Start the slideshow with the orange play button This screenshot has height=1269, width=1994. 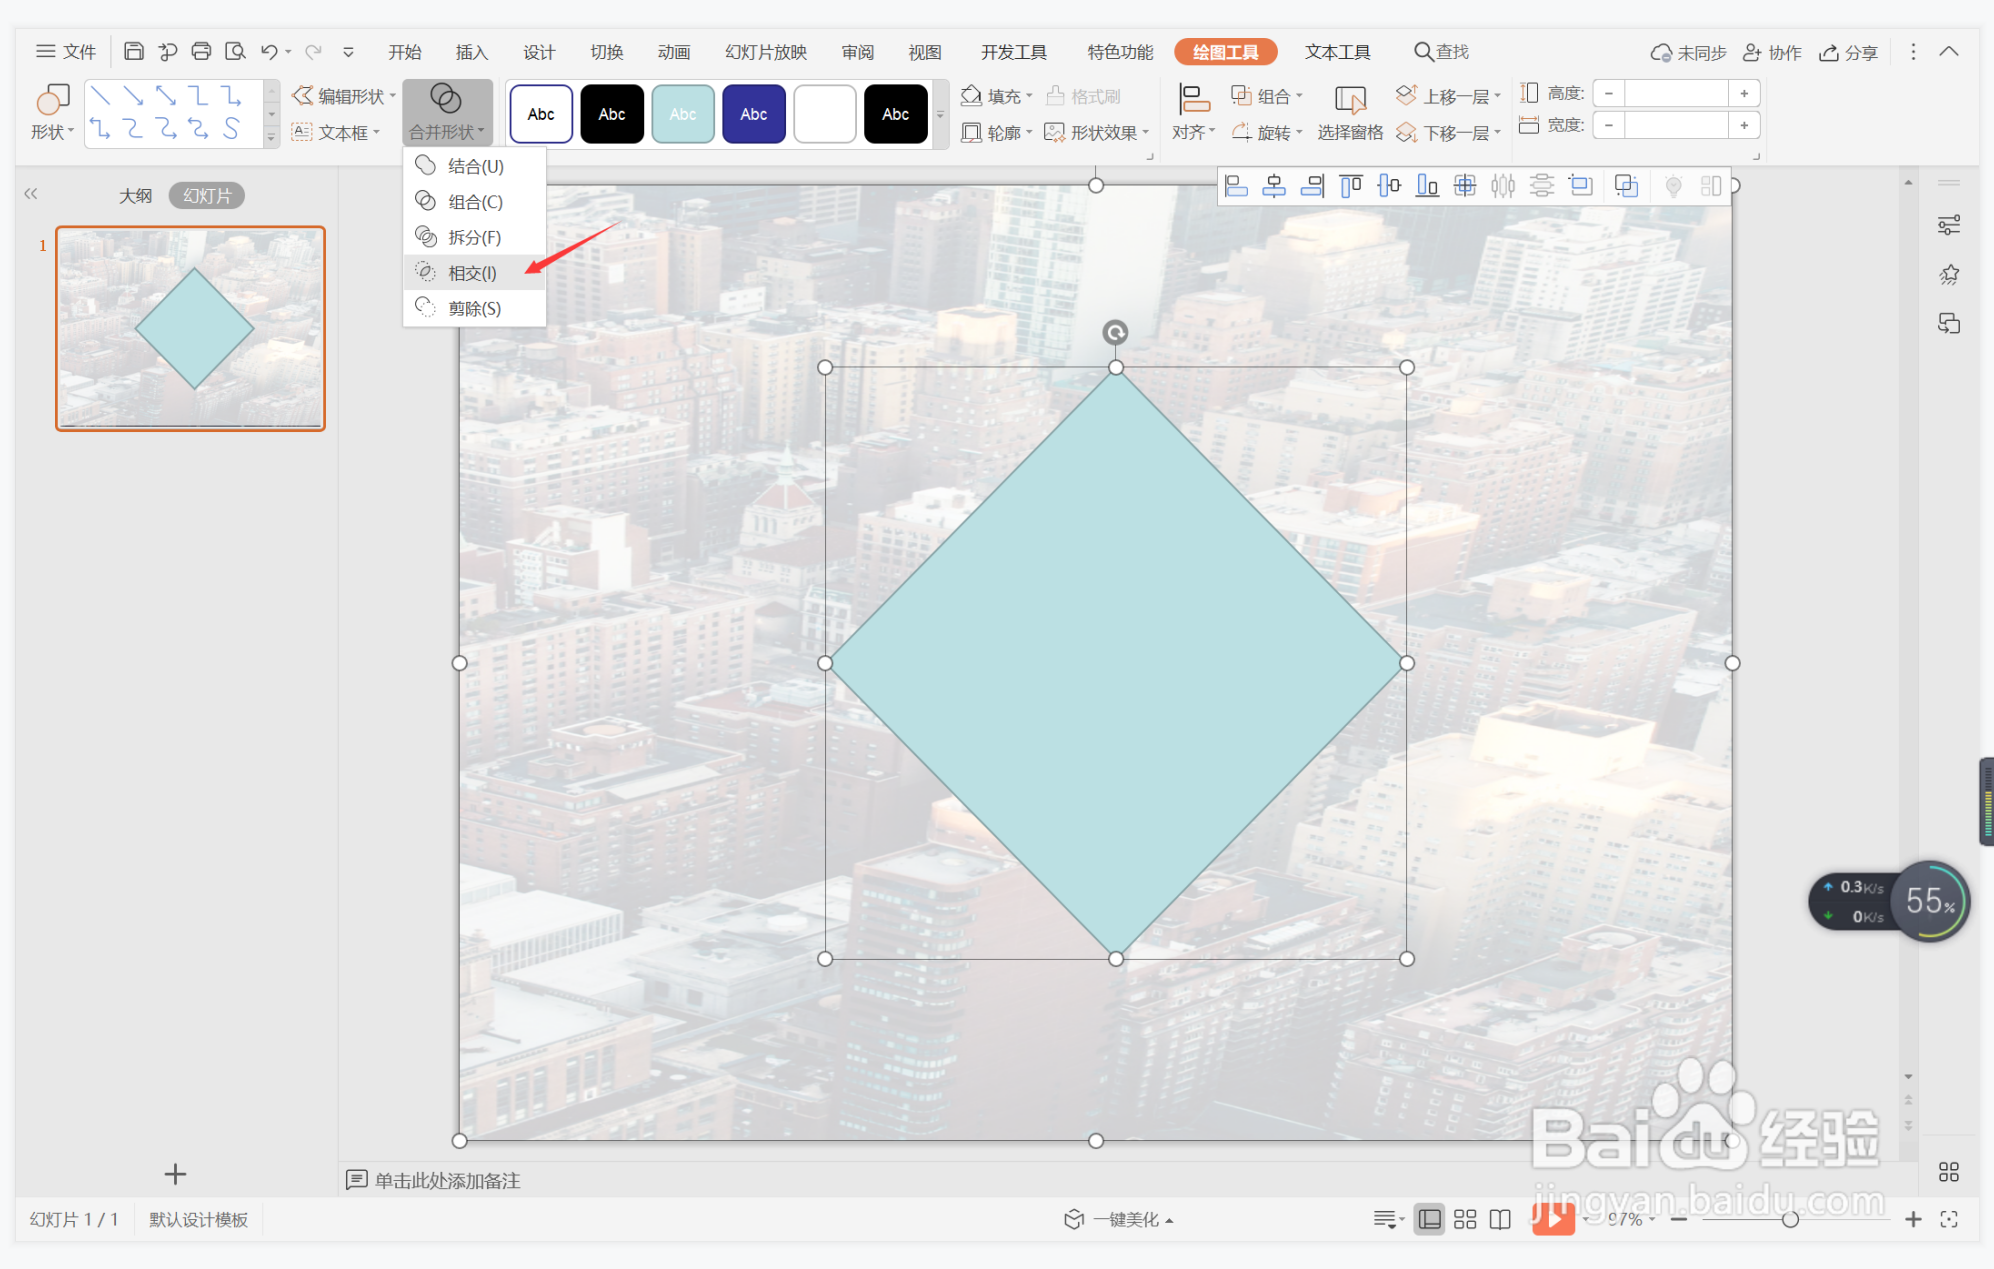click(1552, 1218)
